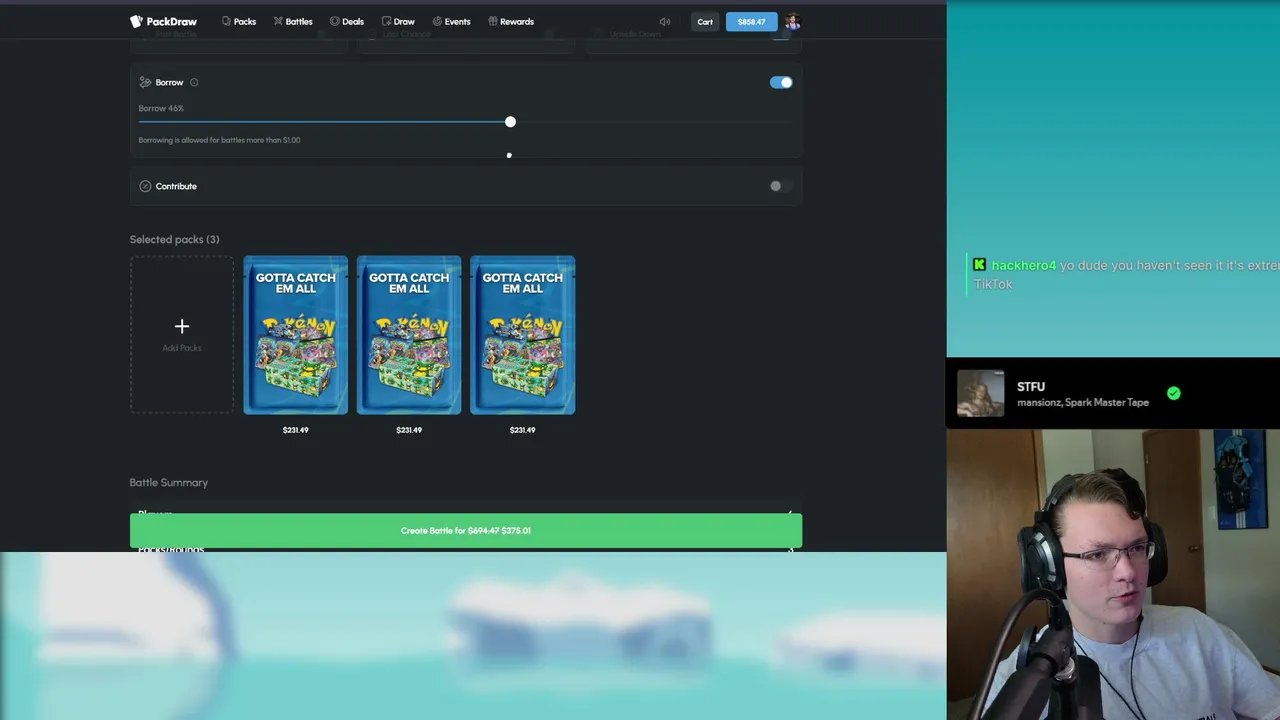Turn off the Borrow toggle
The image size is (1280, 720).
[781, 82]
